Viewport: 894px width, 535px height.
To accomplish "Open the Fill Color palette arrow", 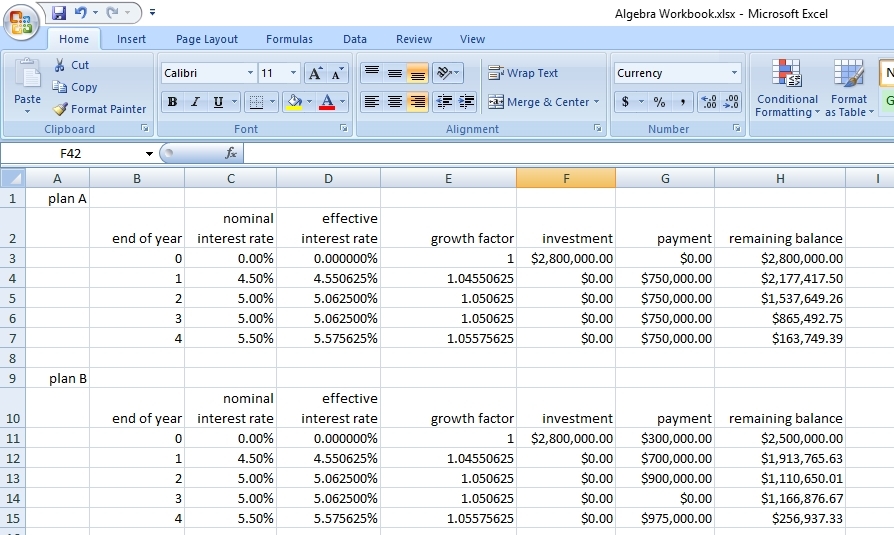I will pos(310,102).
